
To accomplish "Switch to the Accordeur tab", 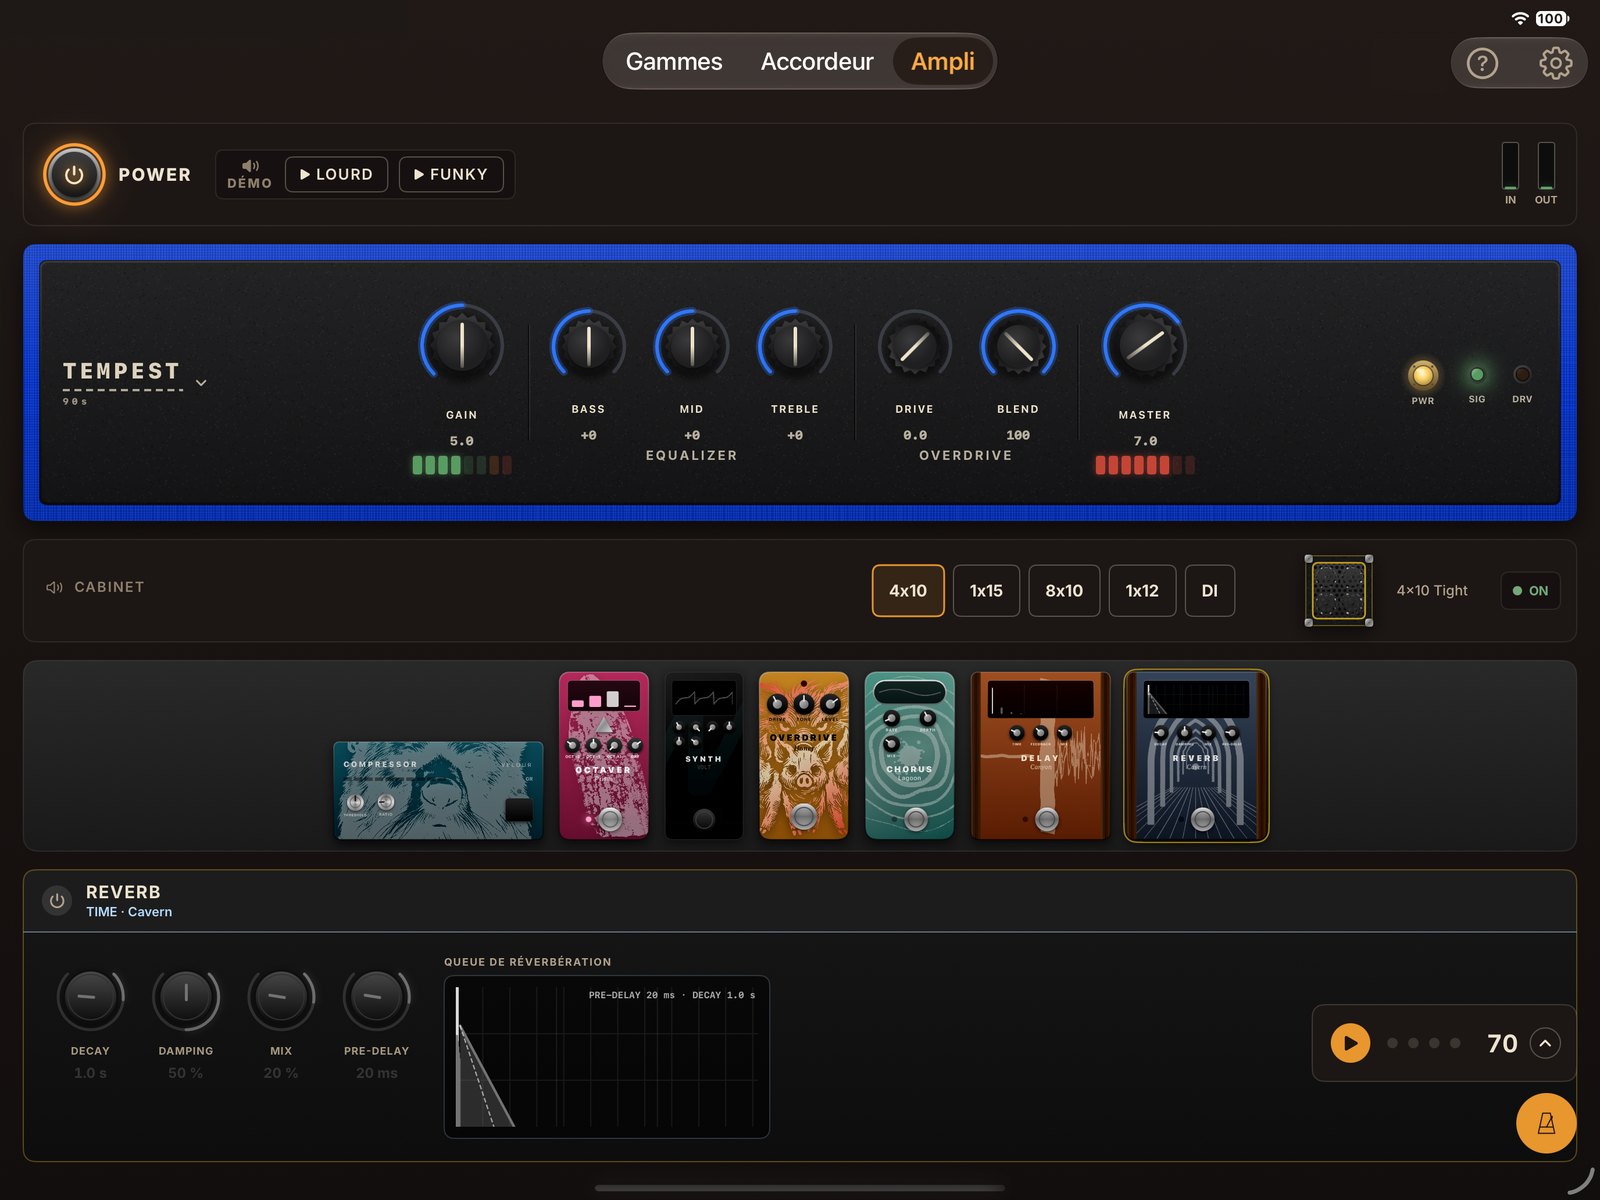I will (x=817, y=62).
